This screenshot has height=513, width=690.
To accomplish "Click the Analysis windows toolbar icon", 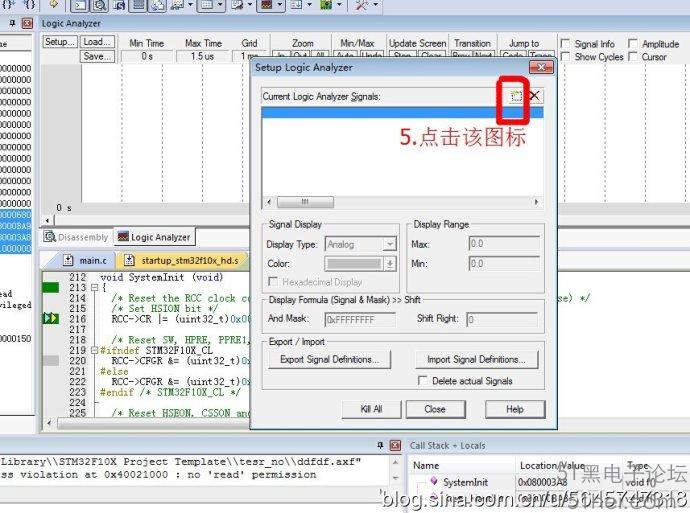I will (267, 5).
